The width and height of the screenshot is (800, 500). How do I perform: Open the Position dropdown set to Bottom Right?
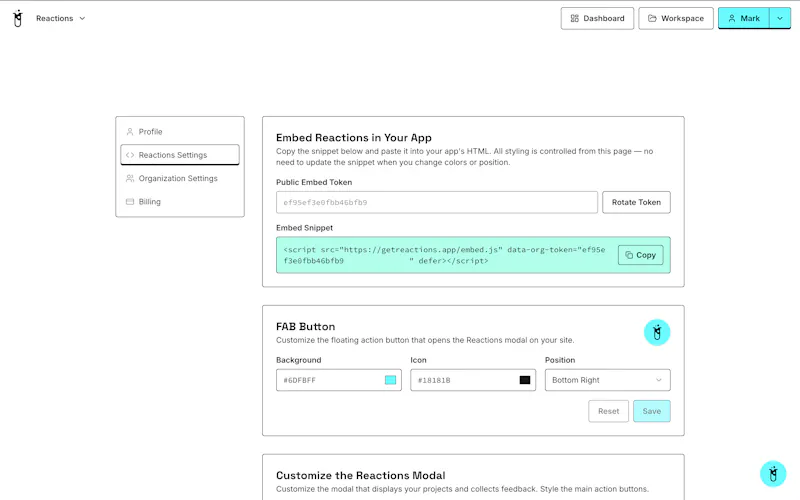(x=607, y=380)
